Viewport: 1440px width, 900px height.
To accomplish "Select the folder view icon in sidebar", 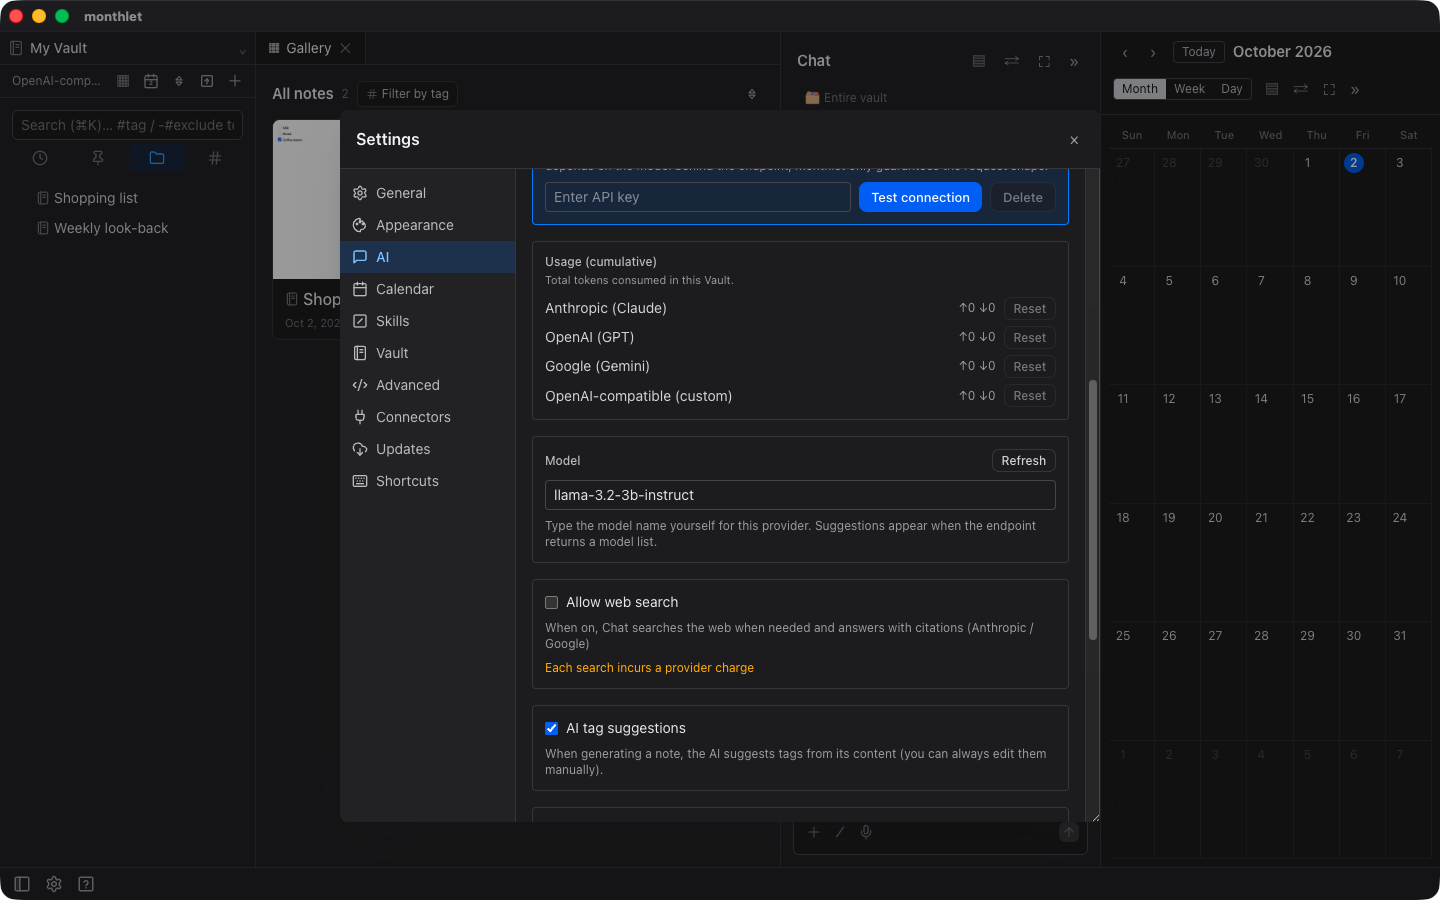I will tap(157, 158).
